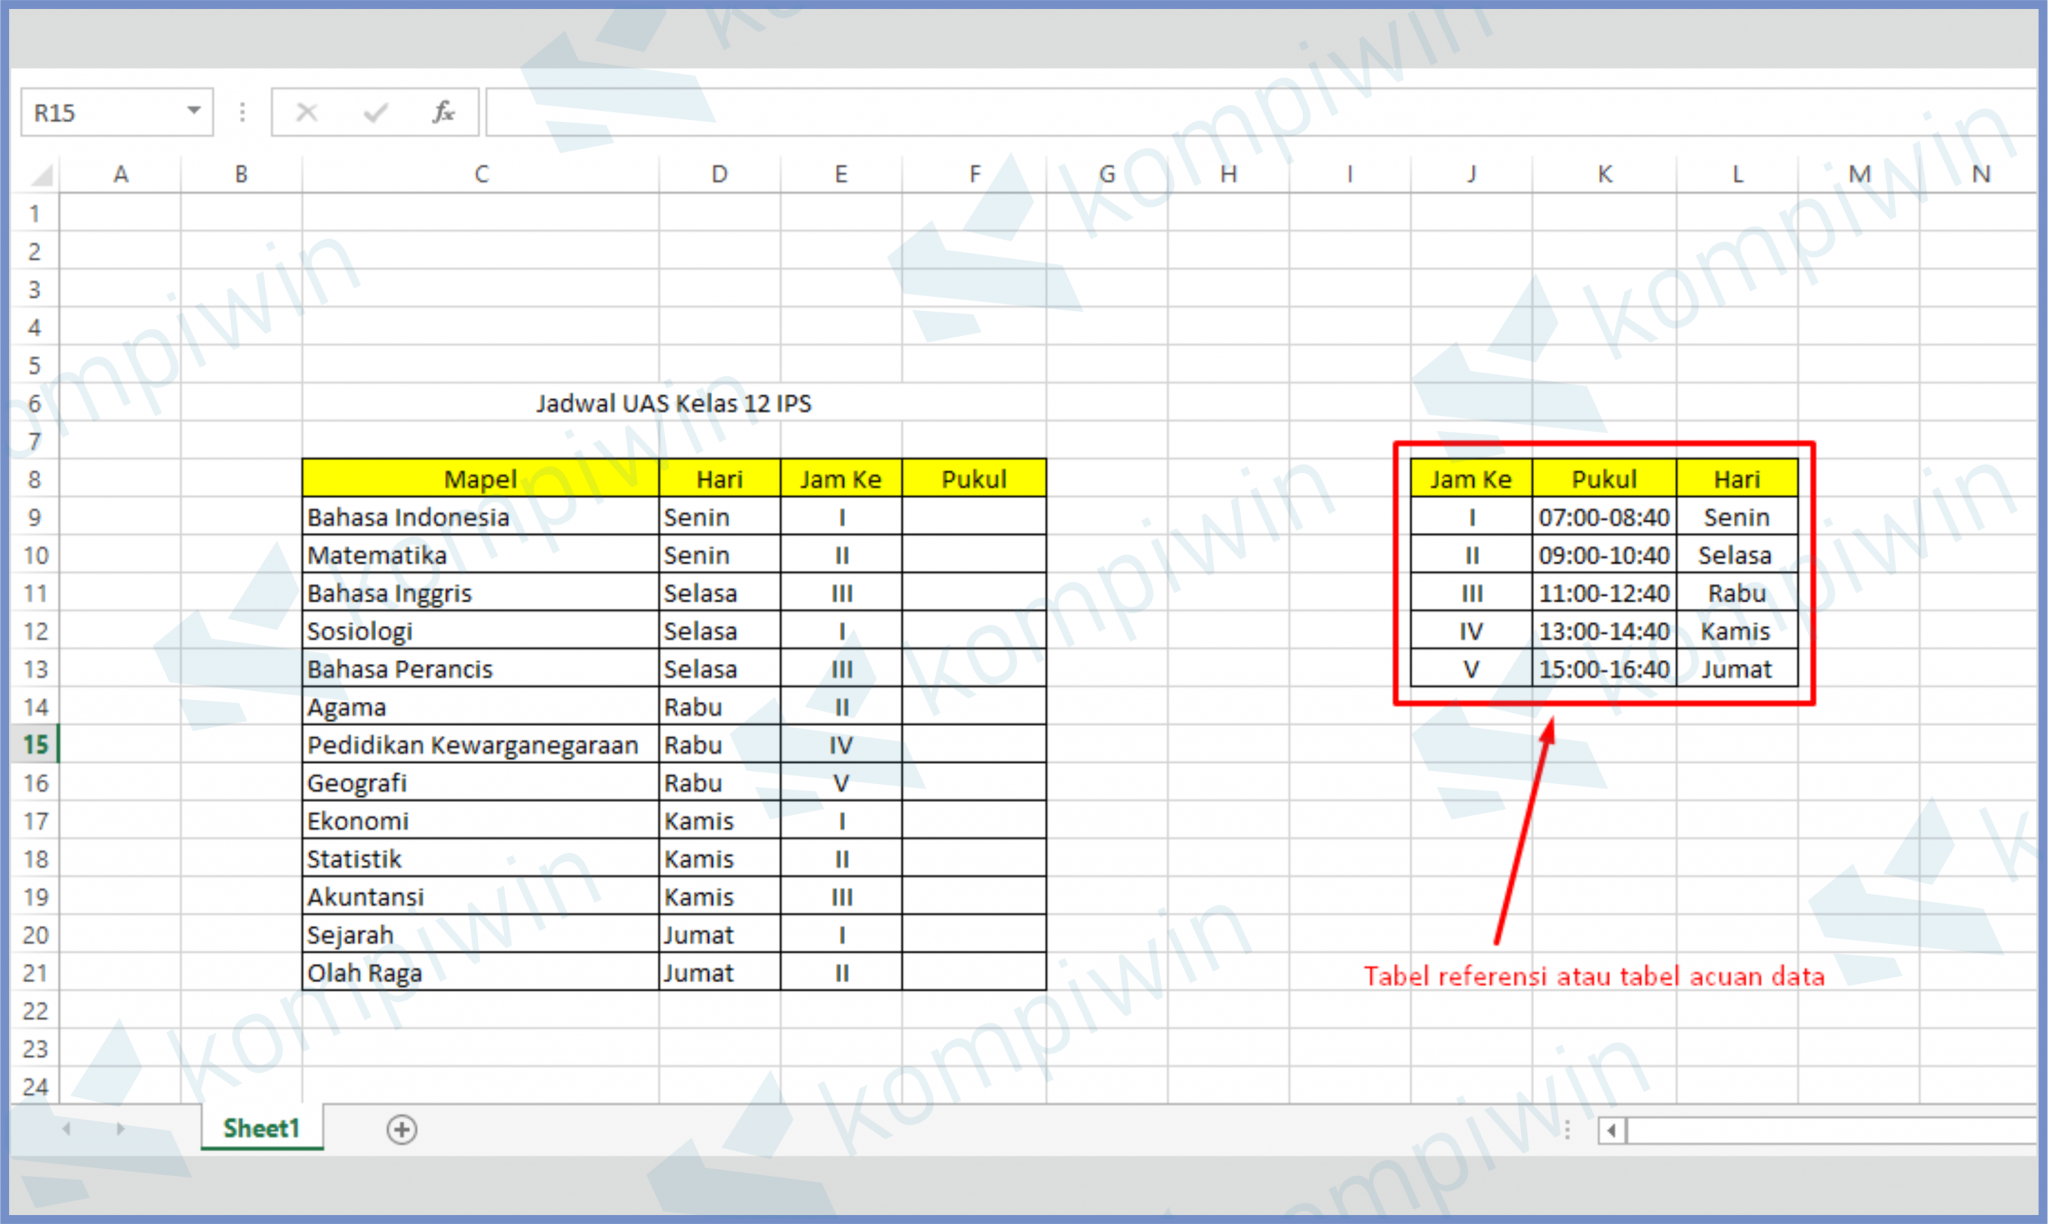
Task: Click inside the formula bar
Action: [x=900, y=112]
